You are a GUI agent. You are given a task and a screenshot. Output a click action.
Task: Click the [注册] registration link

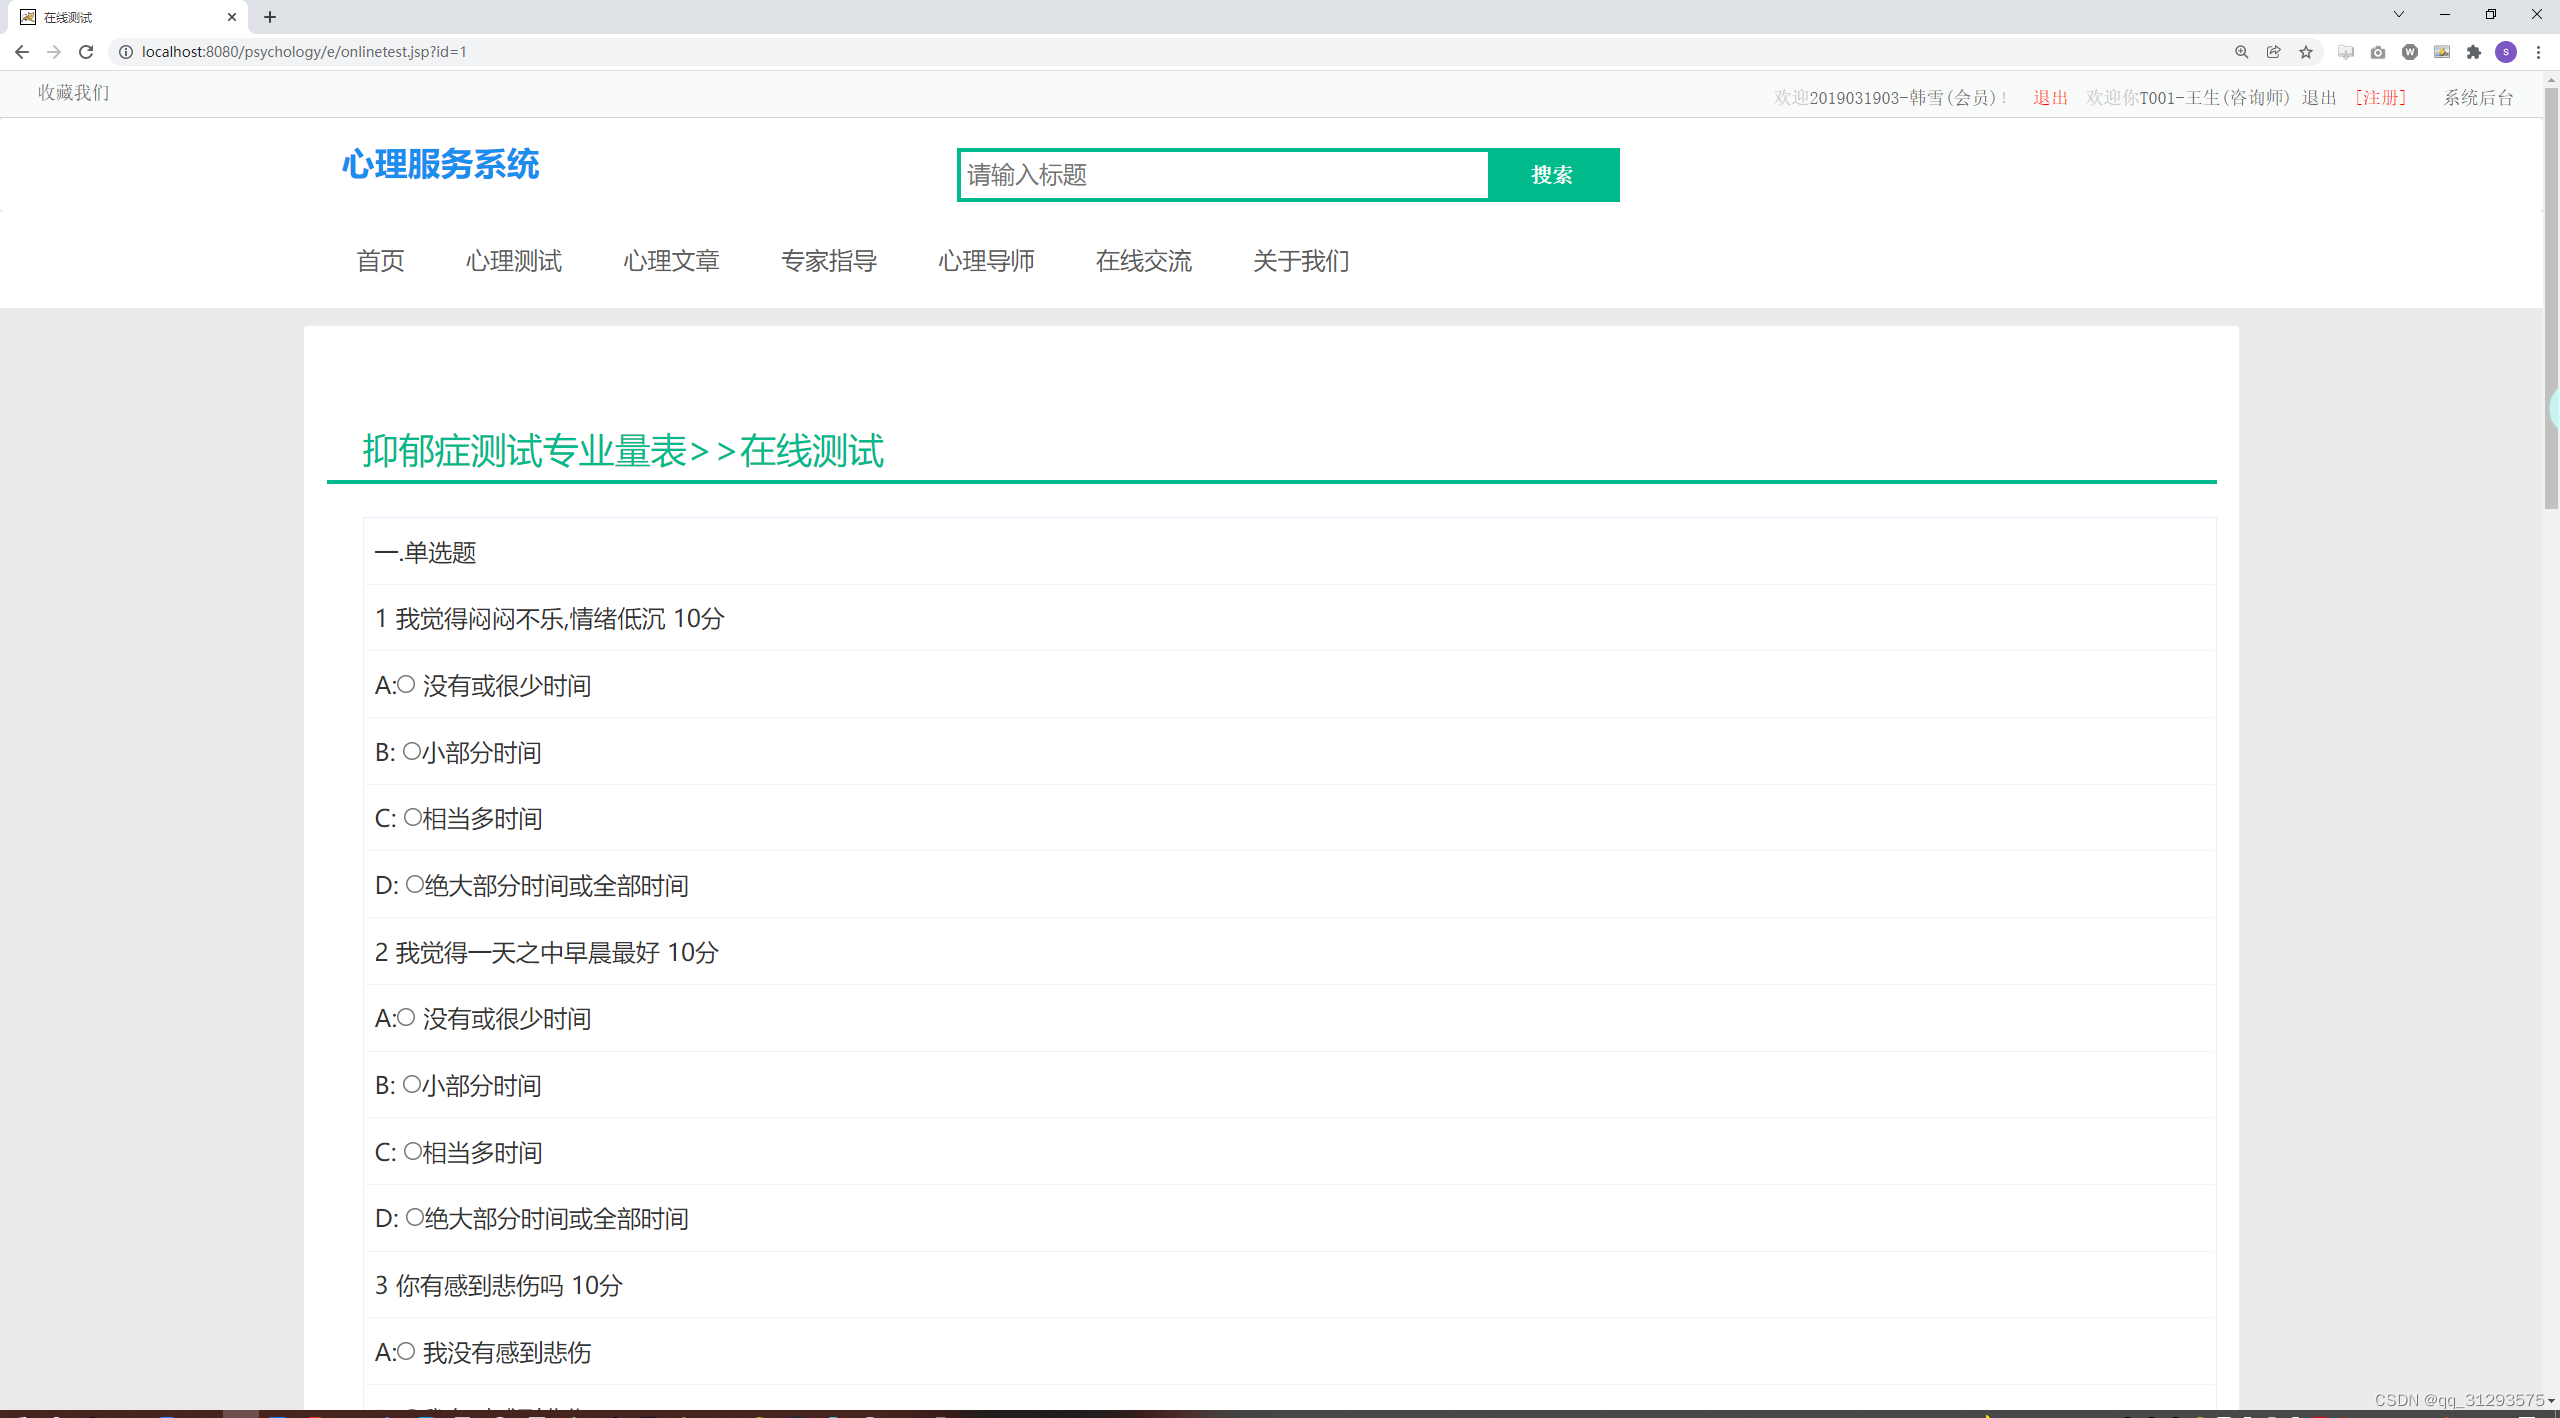click(2379, 97)
